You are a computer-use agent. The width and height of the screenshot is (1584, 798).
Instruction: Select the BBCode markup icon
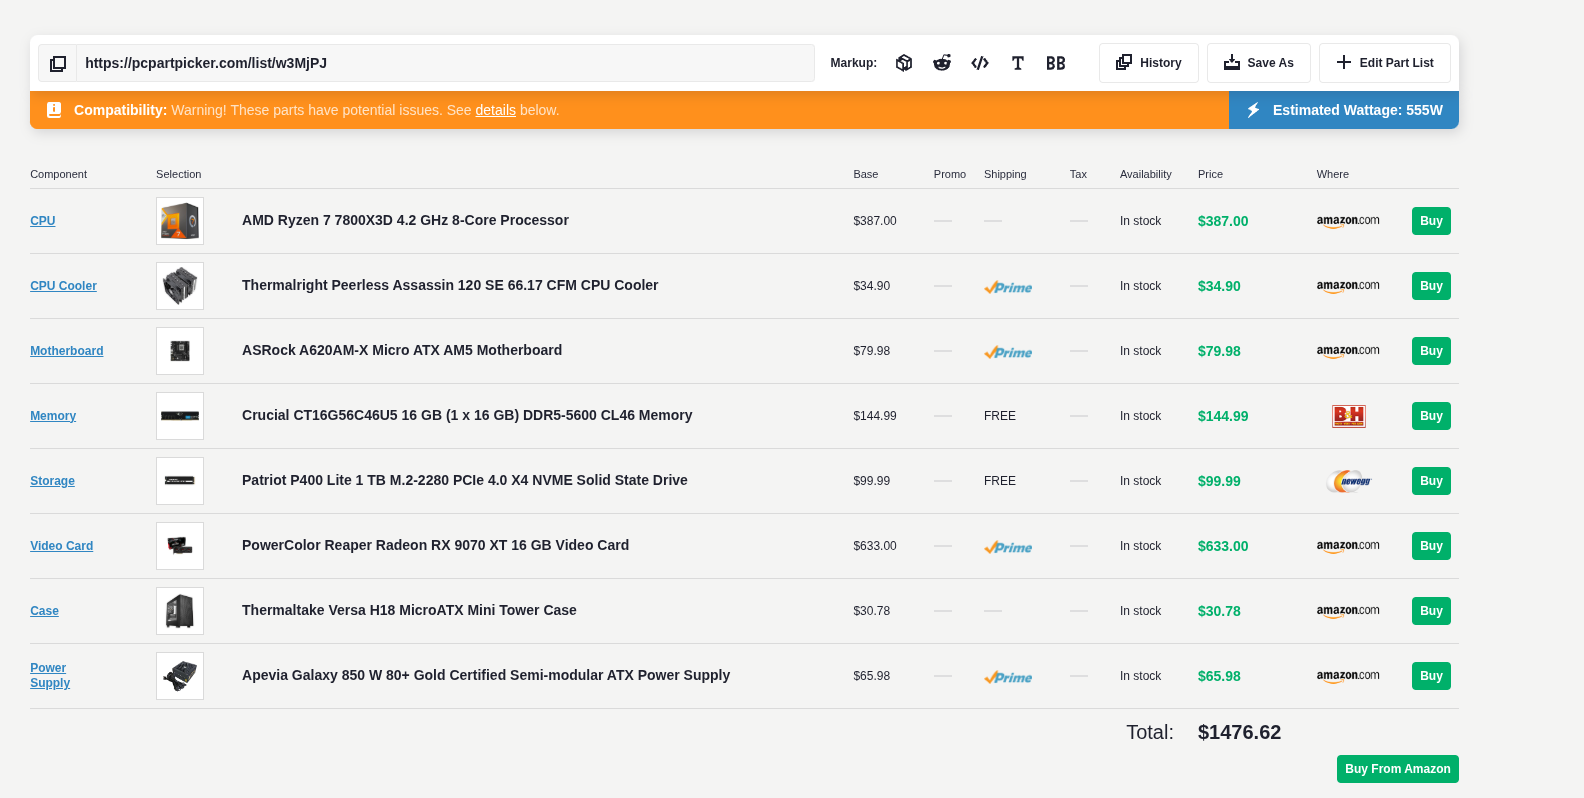click(x=1056, y=63)
